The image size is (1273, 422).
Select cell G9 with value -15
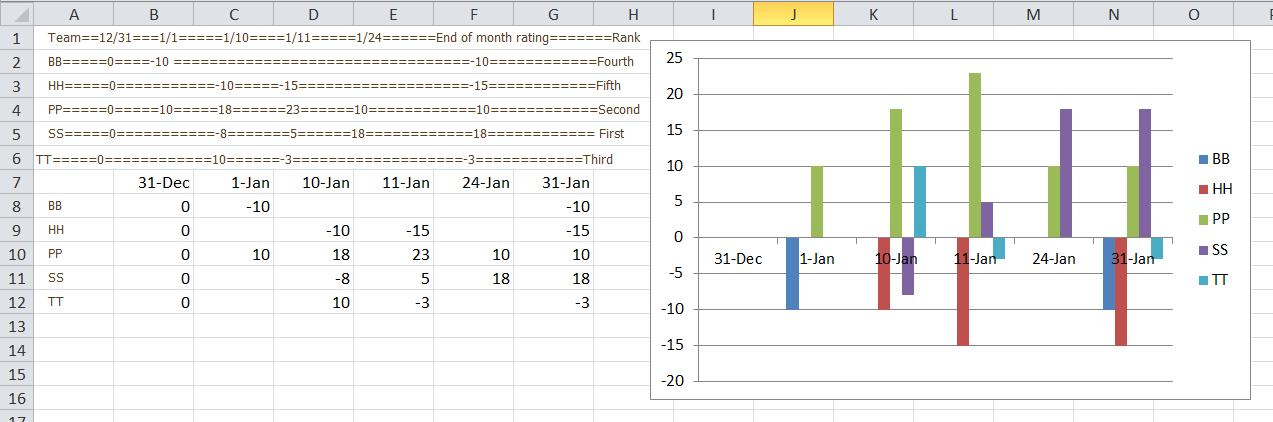click(x=553, y=230)
